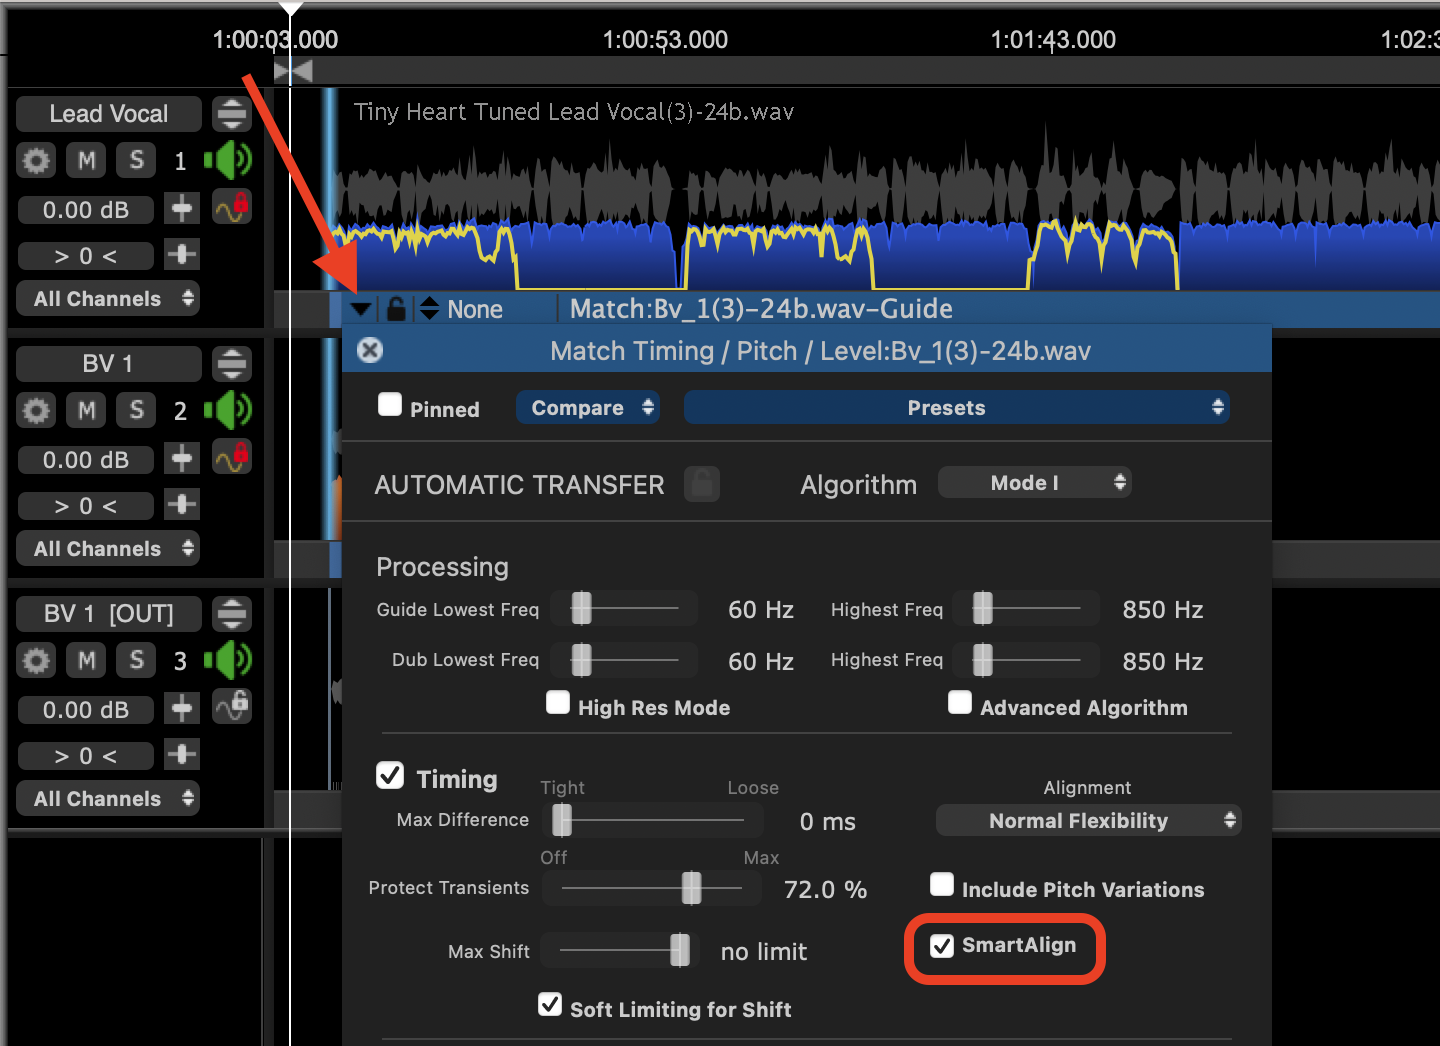The width and height of the screenshot is (1440, 1046).
Task: Click the waveform lock icon on Lead Vocal
Action: [231, 207]
